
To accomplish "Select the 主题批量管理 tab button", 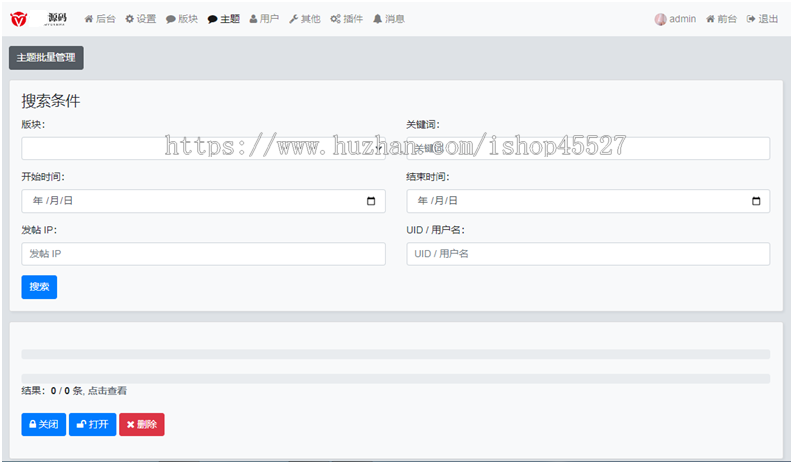I will pos(46,58).
